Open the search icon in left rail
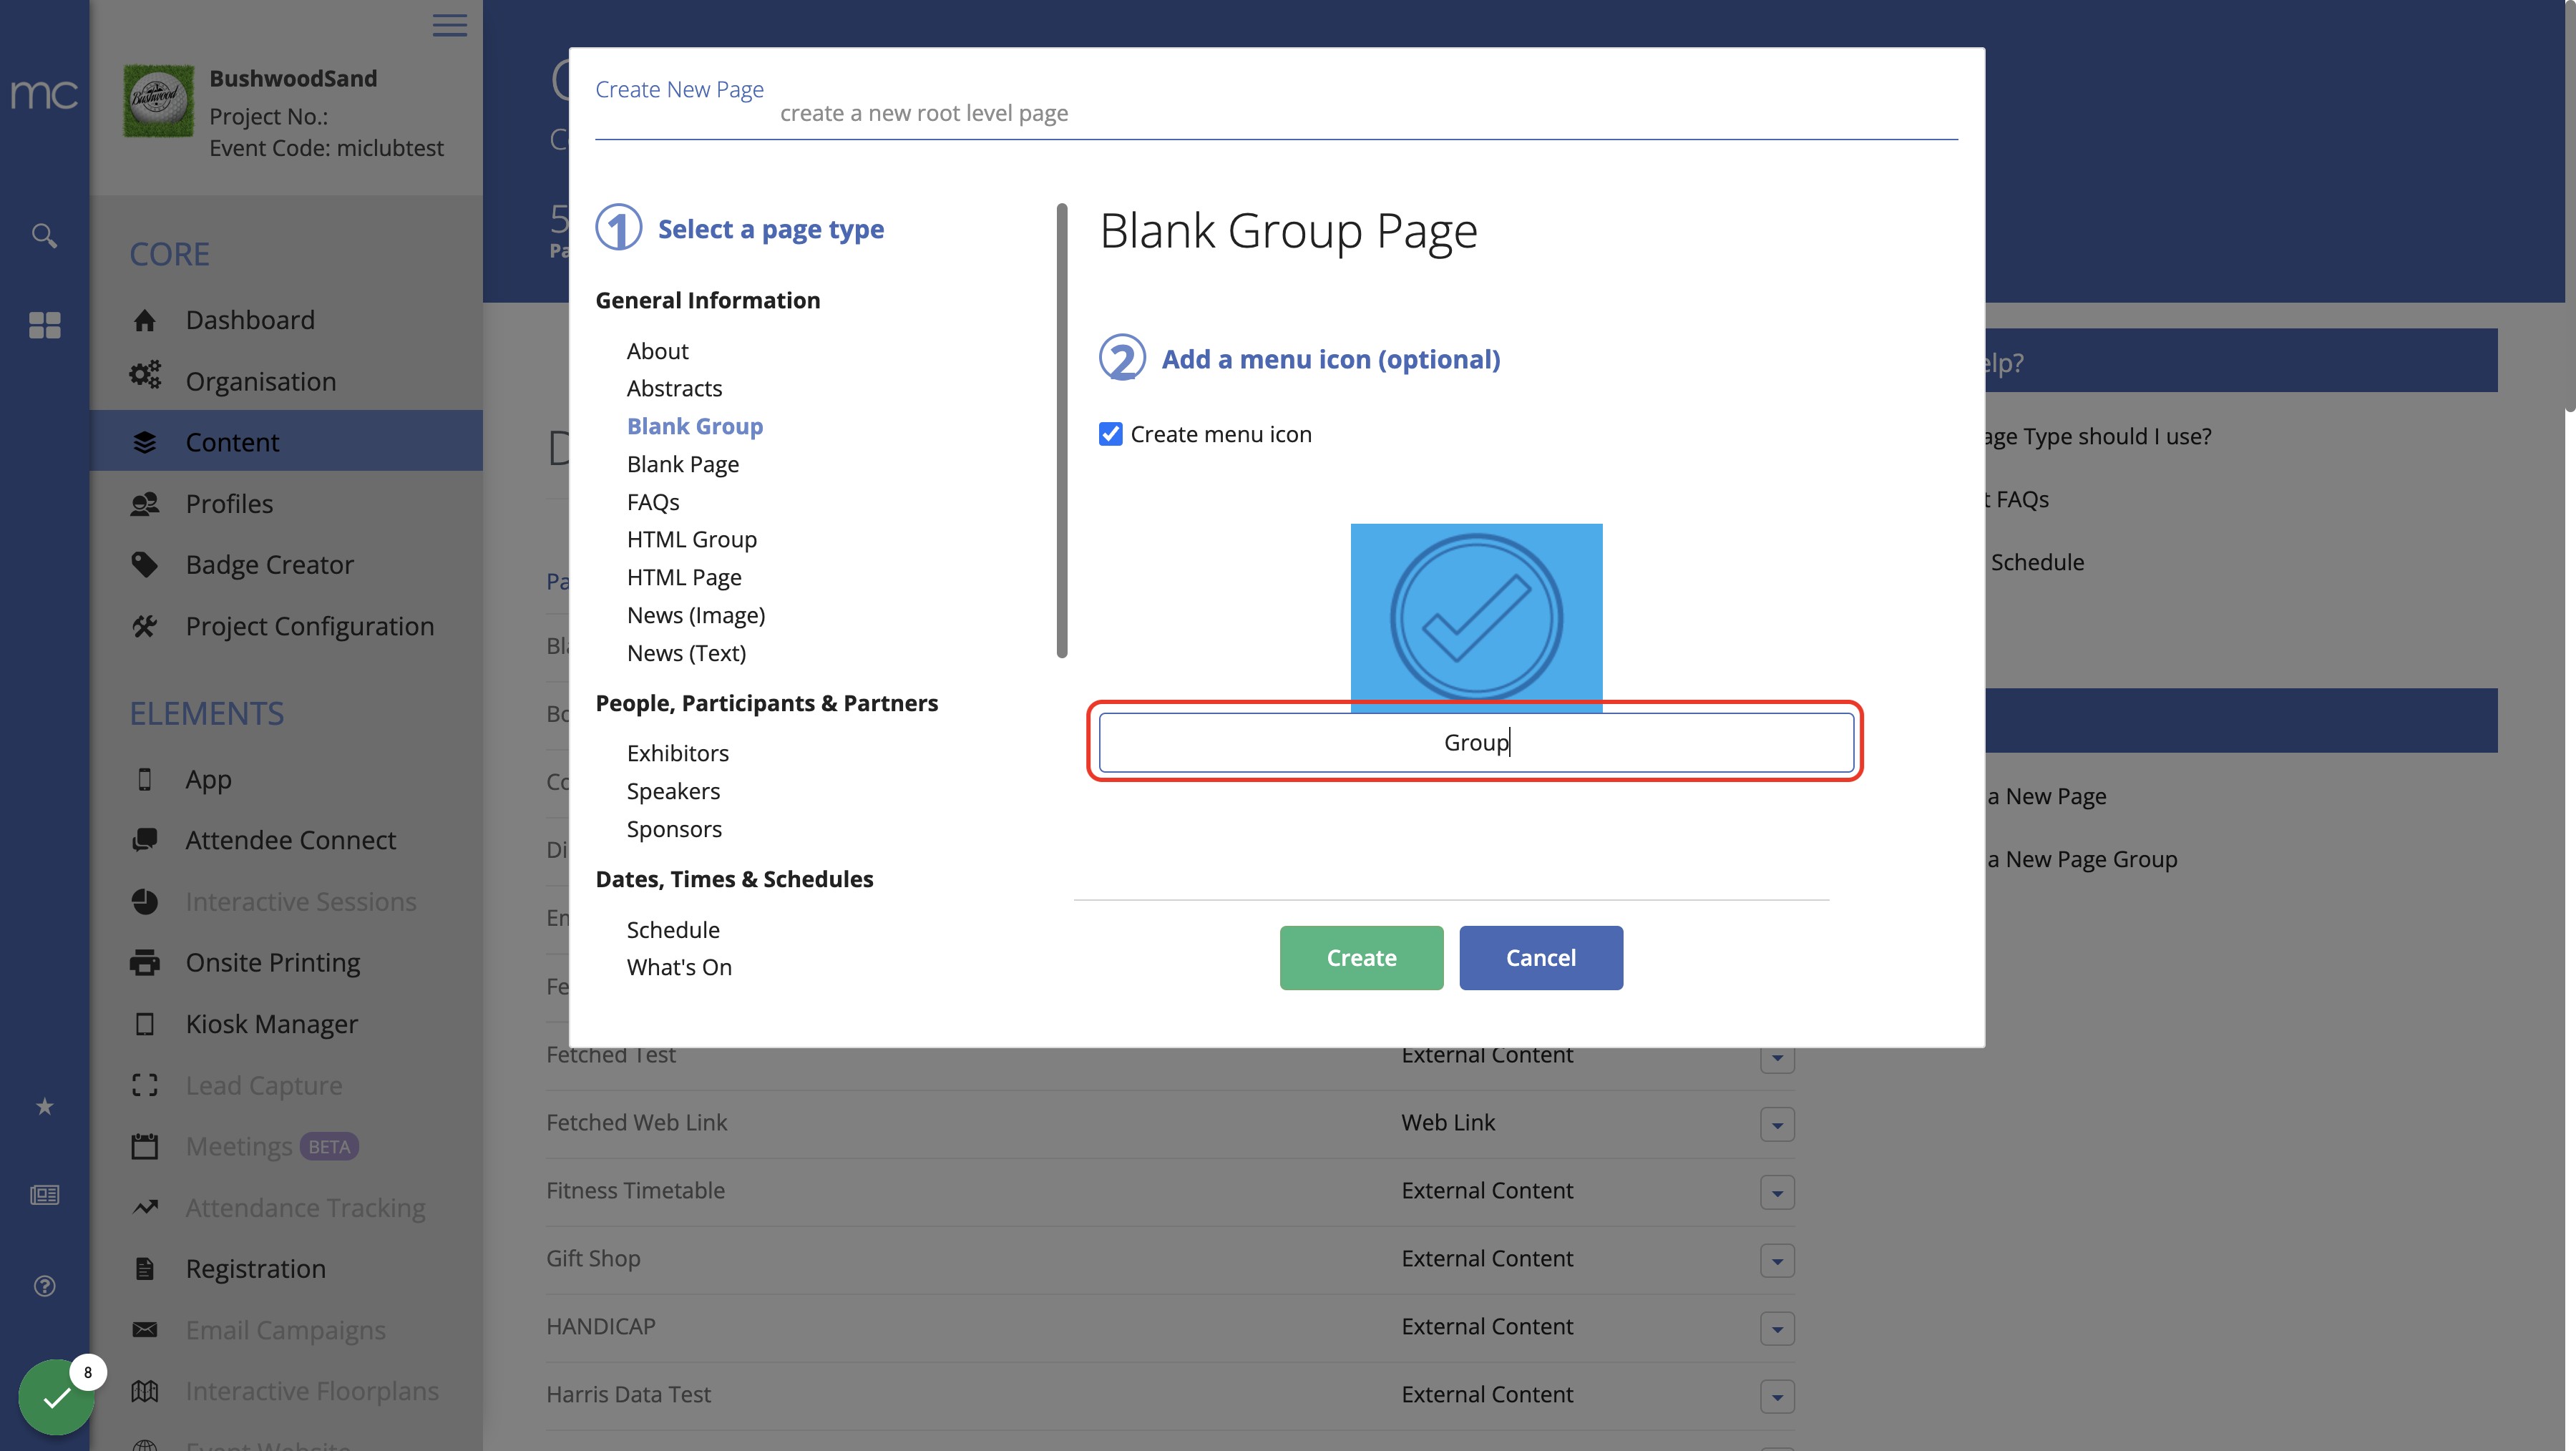Screen dimensions: 2576x1451 point(44,235)
